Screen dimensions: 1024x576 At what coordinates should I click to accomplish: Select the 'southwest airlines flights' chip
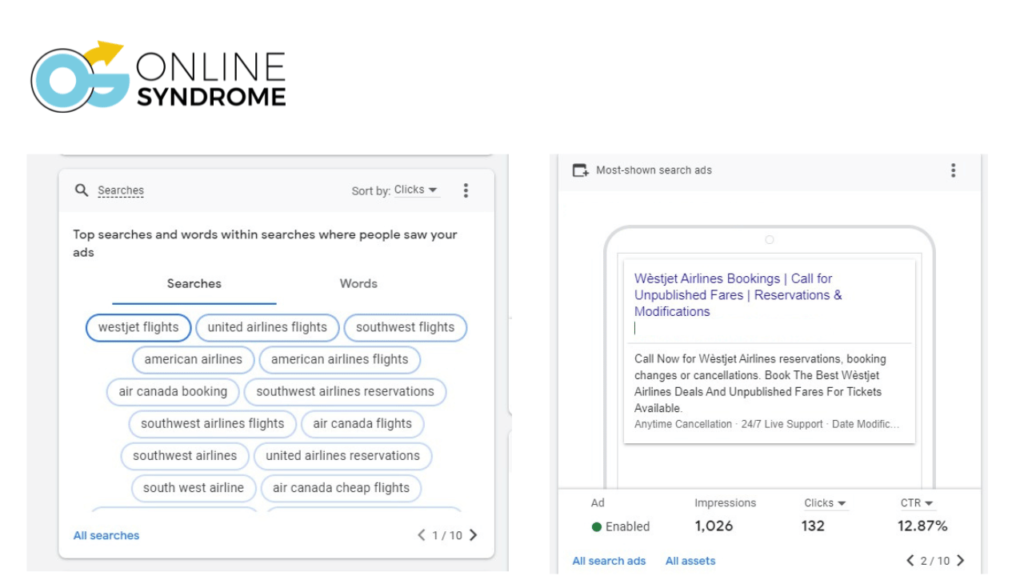(212, 423)
